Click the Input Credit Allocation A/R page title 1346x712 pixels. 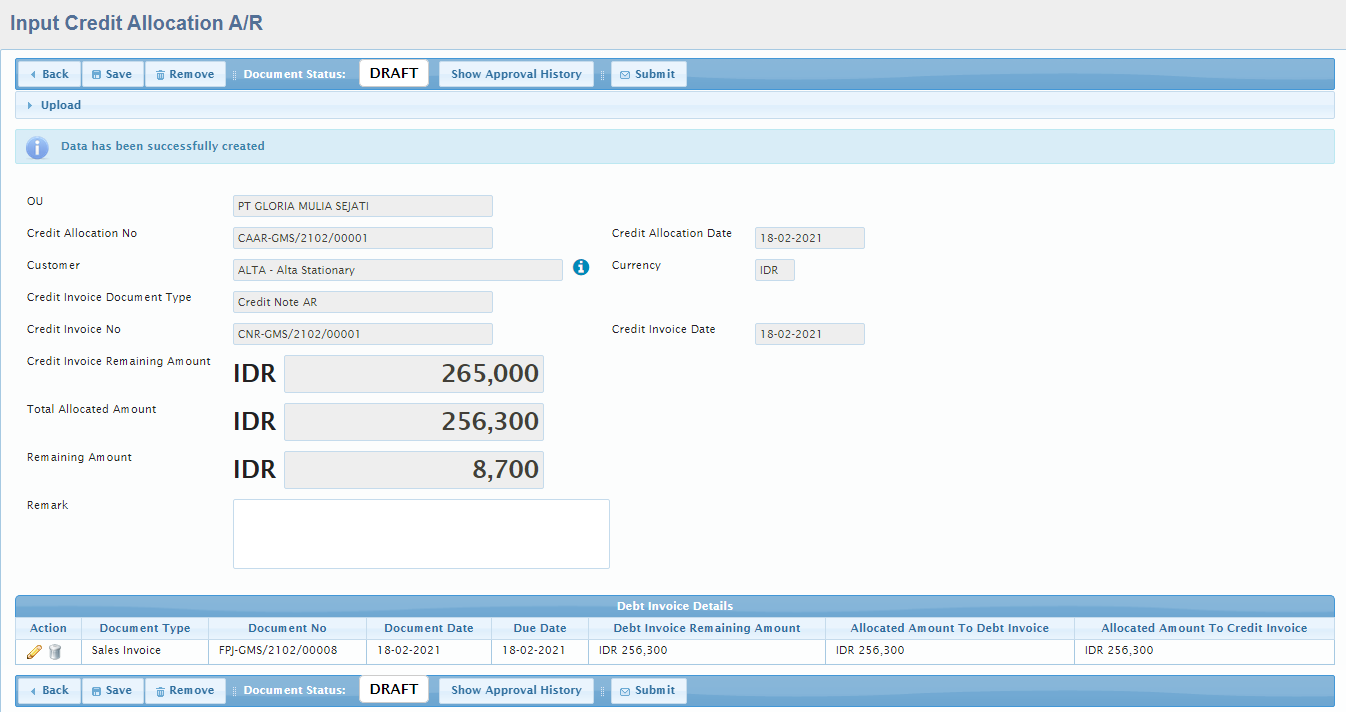(137, 23)
